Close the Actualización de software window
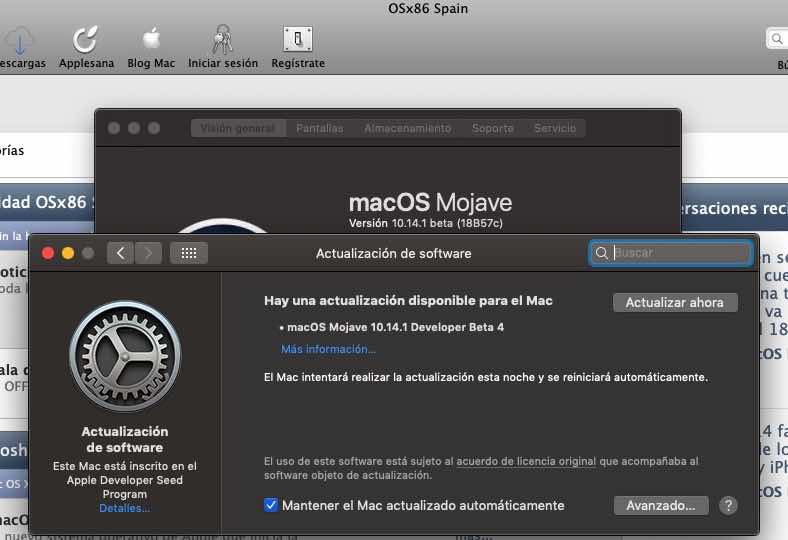Viewport: 788px width, 540px height. point(48,253)
